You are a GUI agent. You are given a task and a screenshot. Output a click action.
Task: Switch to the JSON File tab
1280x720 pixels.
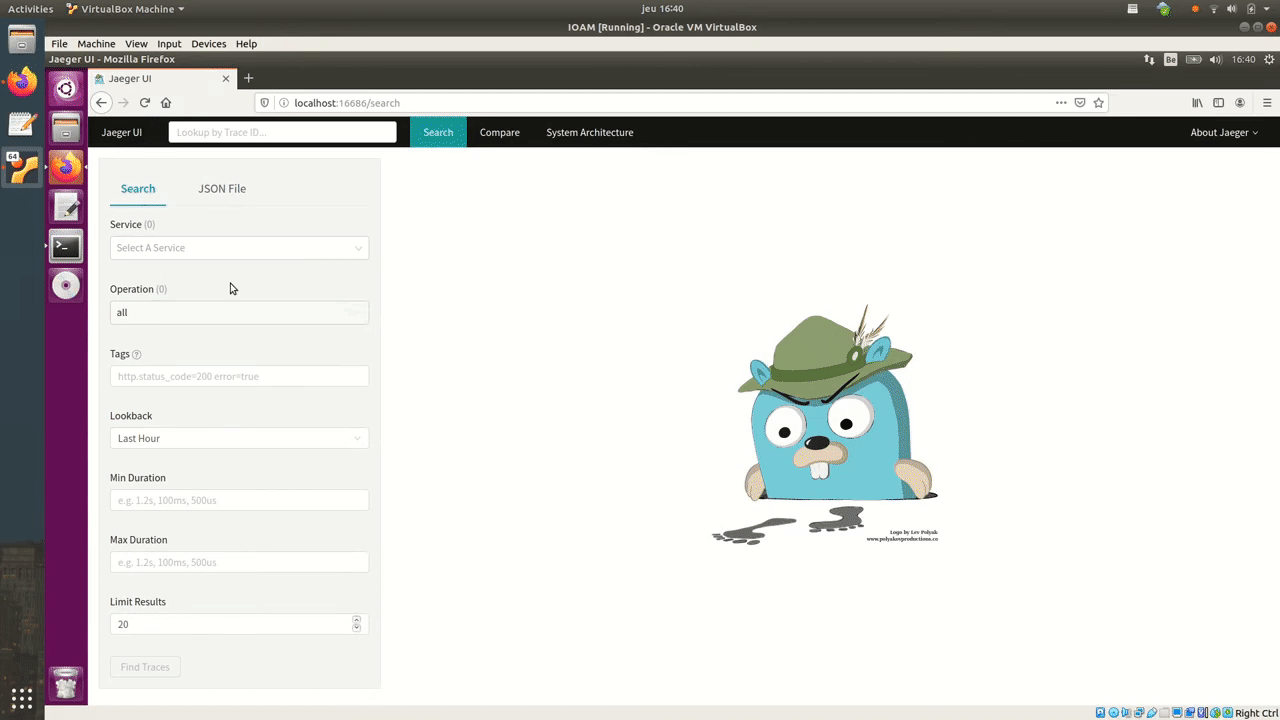pos(222,188)
